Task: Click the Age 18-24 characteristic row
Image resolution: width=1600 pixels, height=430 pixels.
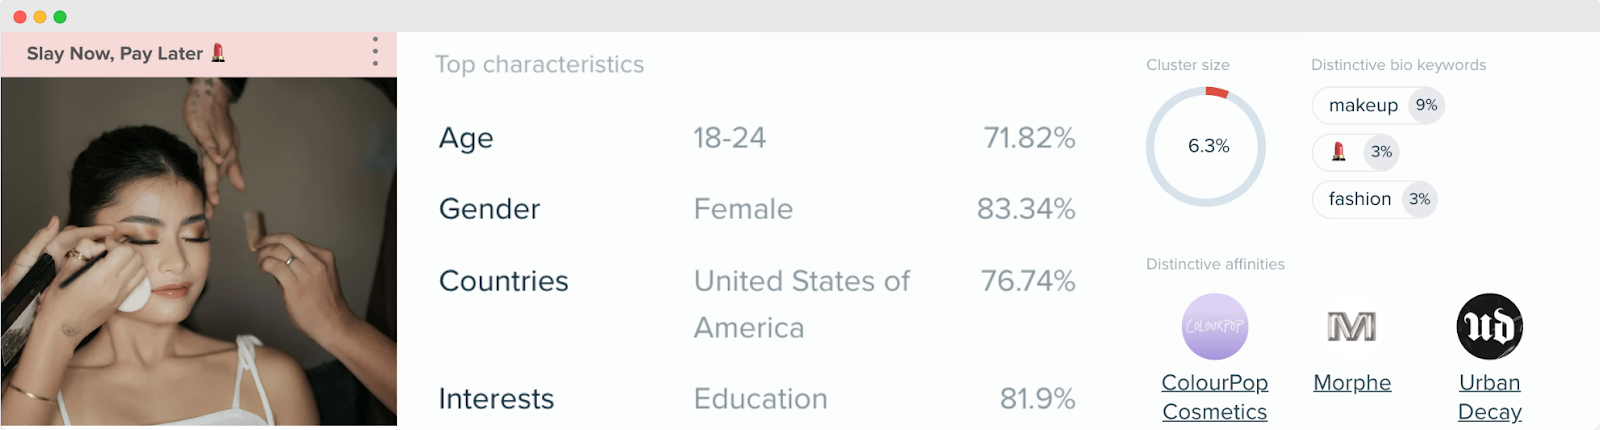Action: coord(757,138)
